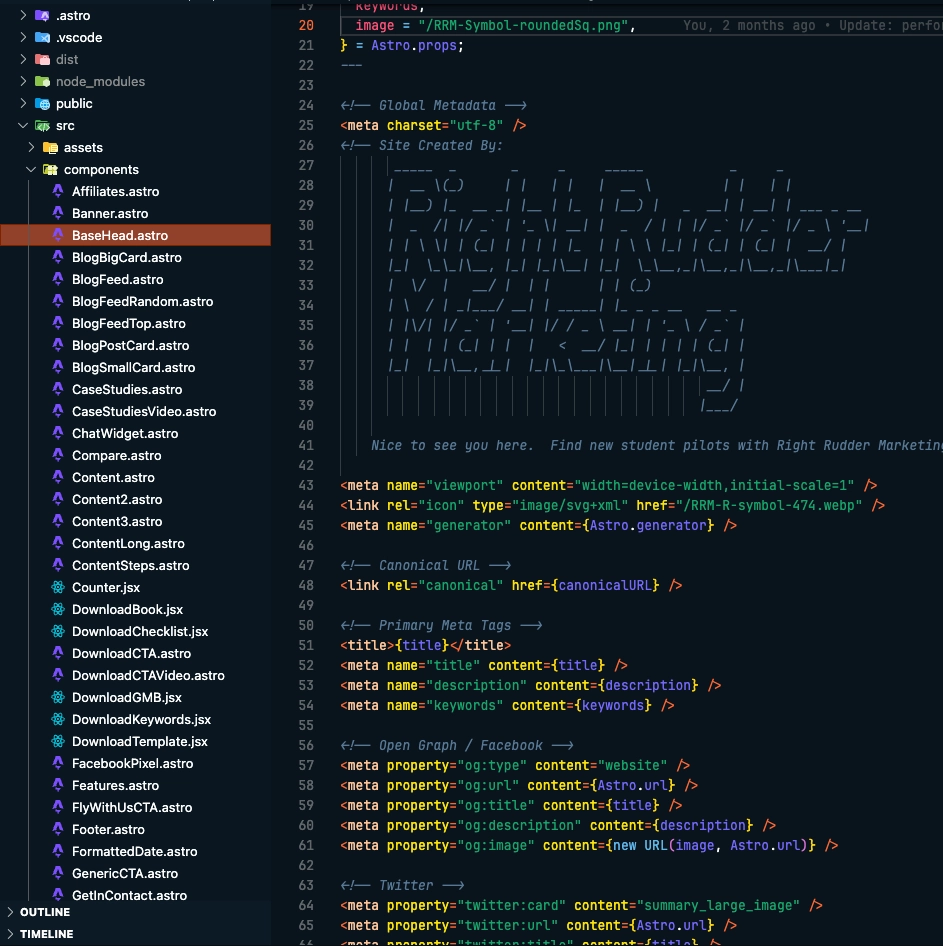This screenshot has height=946, width=943.
Task: Open BlogFeedRandom.astro file
Action: [x=142, y=302]
